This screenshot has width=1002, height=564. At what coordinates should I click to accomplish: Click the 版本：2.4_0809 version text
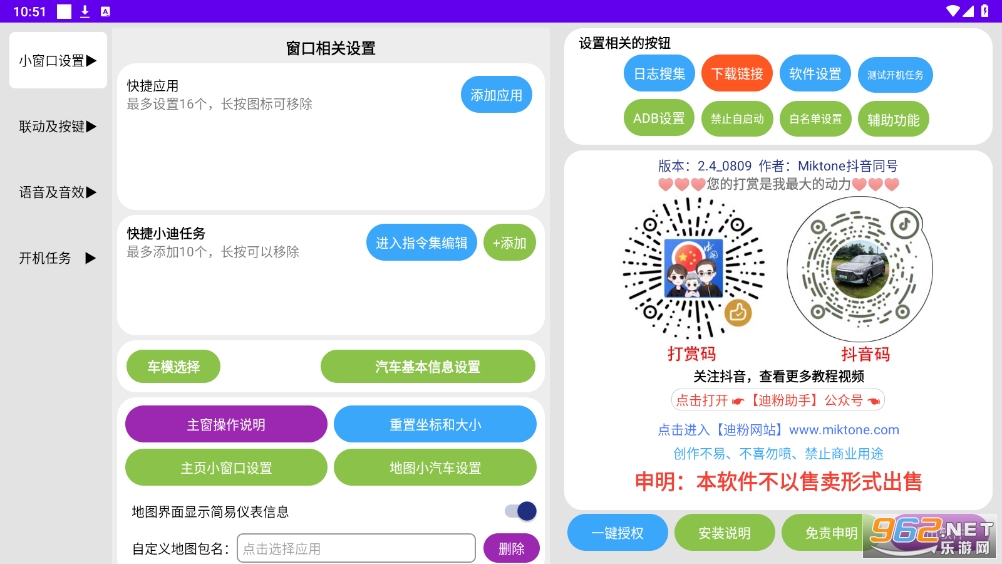pos(705,166)
